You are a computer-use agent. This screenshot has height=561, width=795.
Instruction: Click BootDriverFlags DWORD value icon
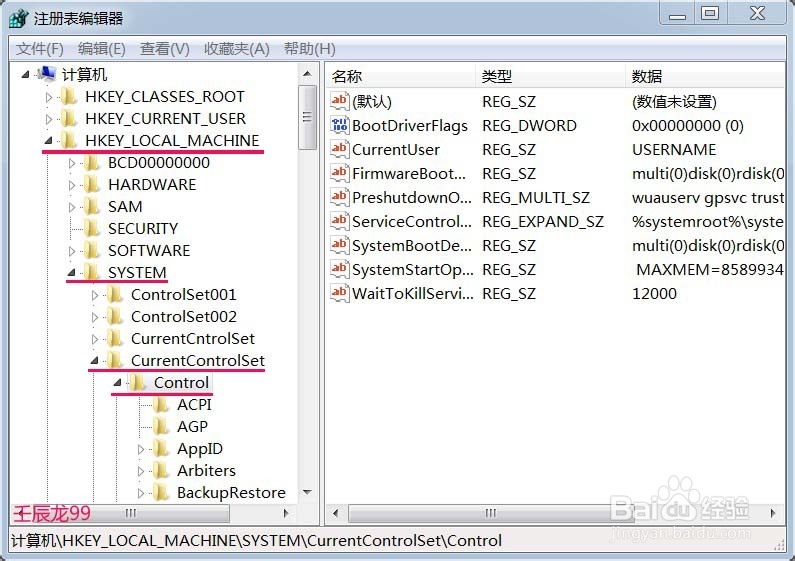[339, 125]
